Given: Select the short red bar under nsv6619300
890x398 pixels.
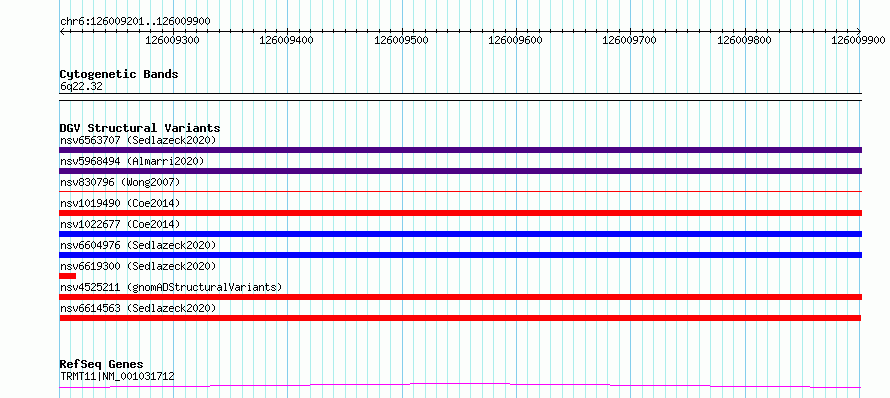Looking at the screenshot, I should point(68,276).
